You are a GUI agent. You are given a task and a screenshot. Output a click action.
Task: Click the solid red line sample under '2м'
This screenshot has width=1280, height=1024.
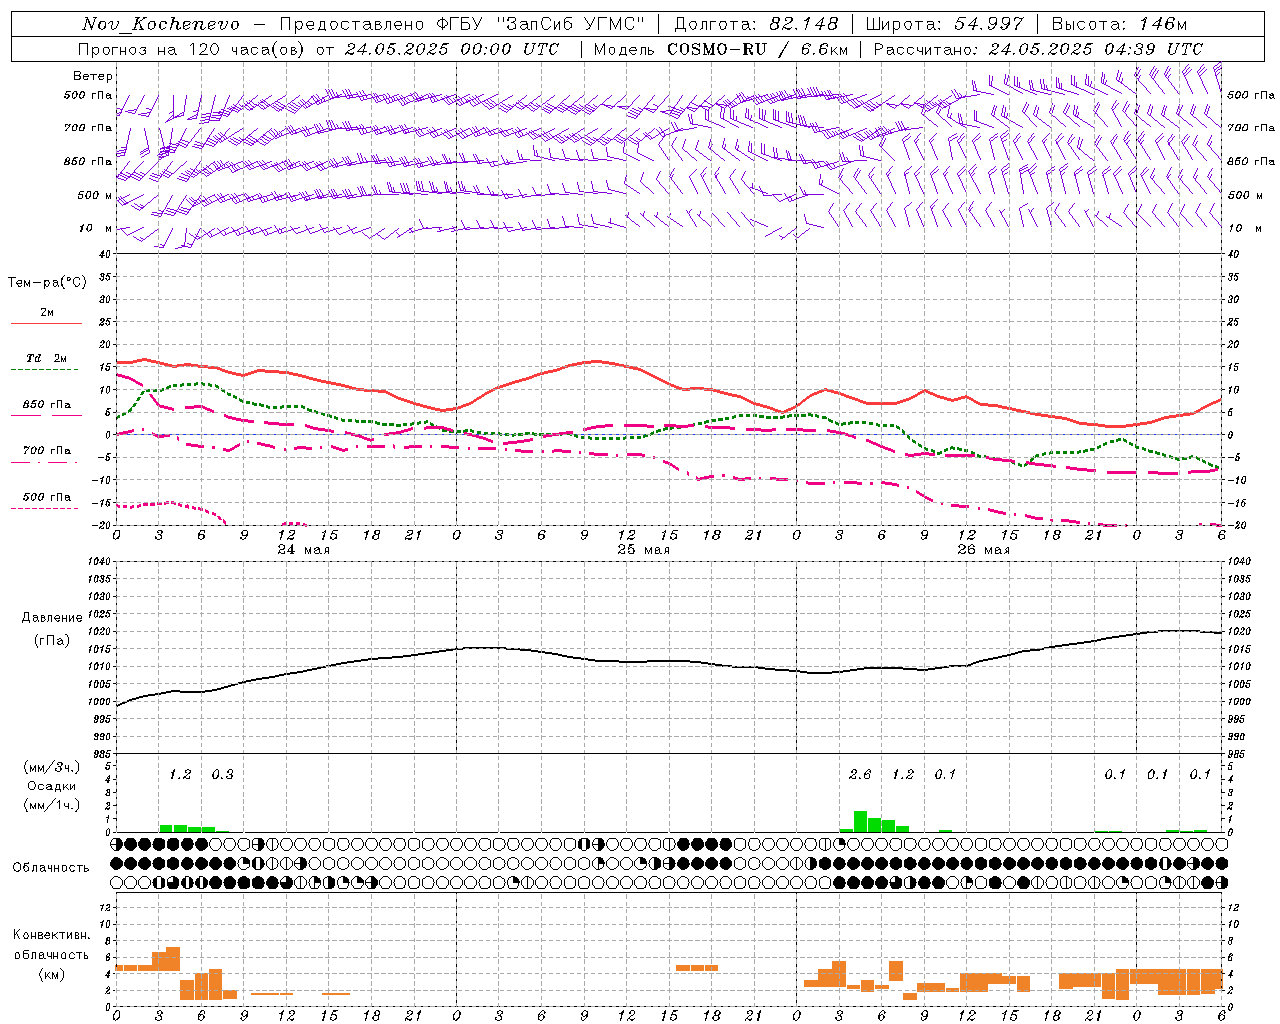click(x=47, y=324)
